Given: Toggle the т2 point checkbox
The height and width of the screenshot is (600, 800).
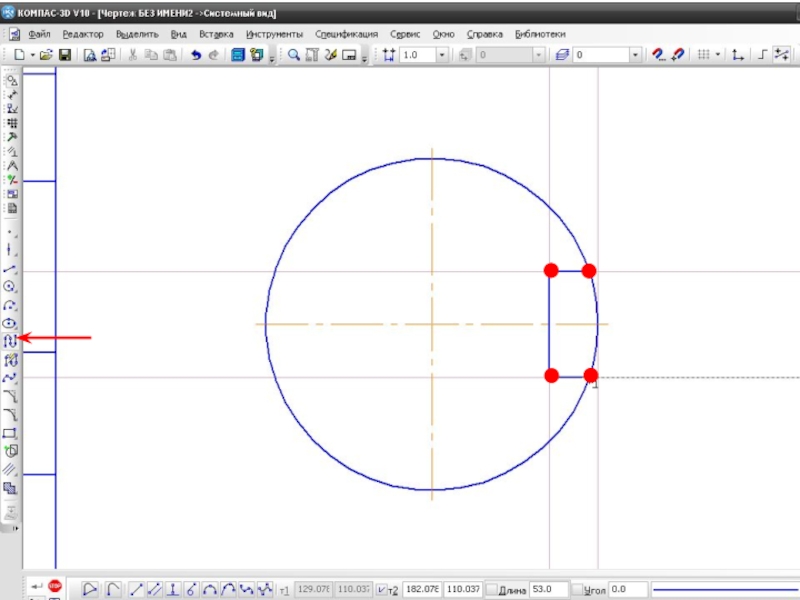Looking at the screenshot, I should coord(381,590).
